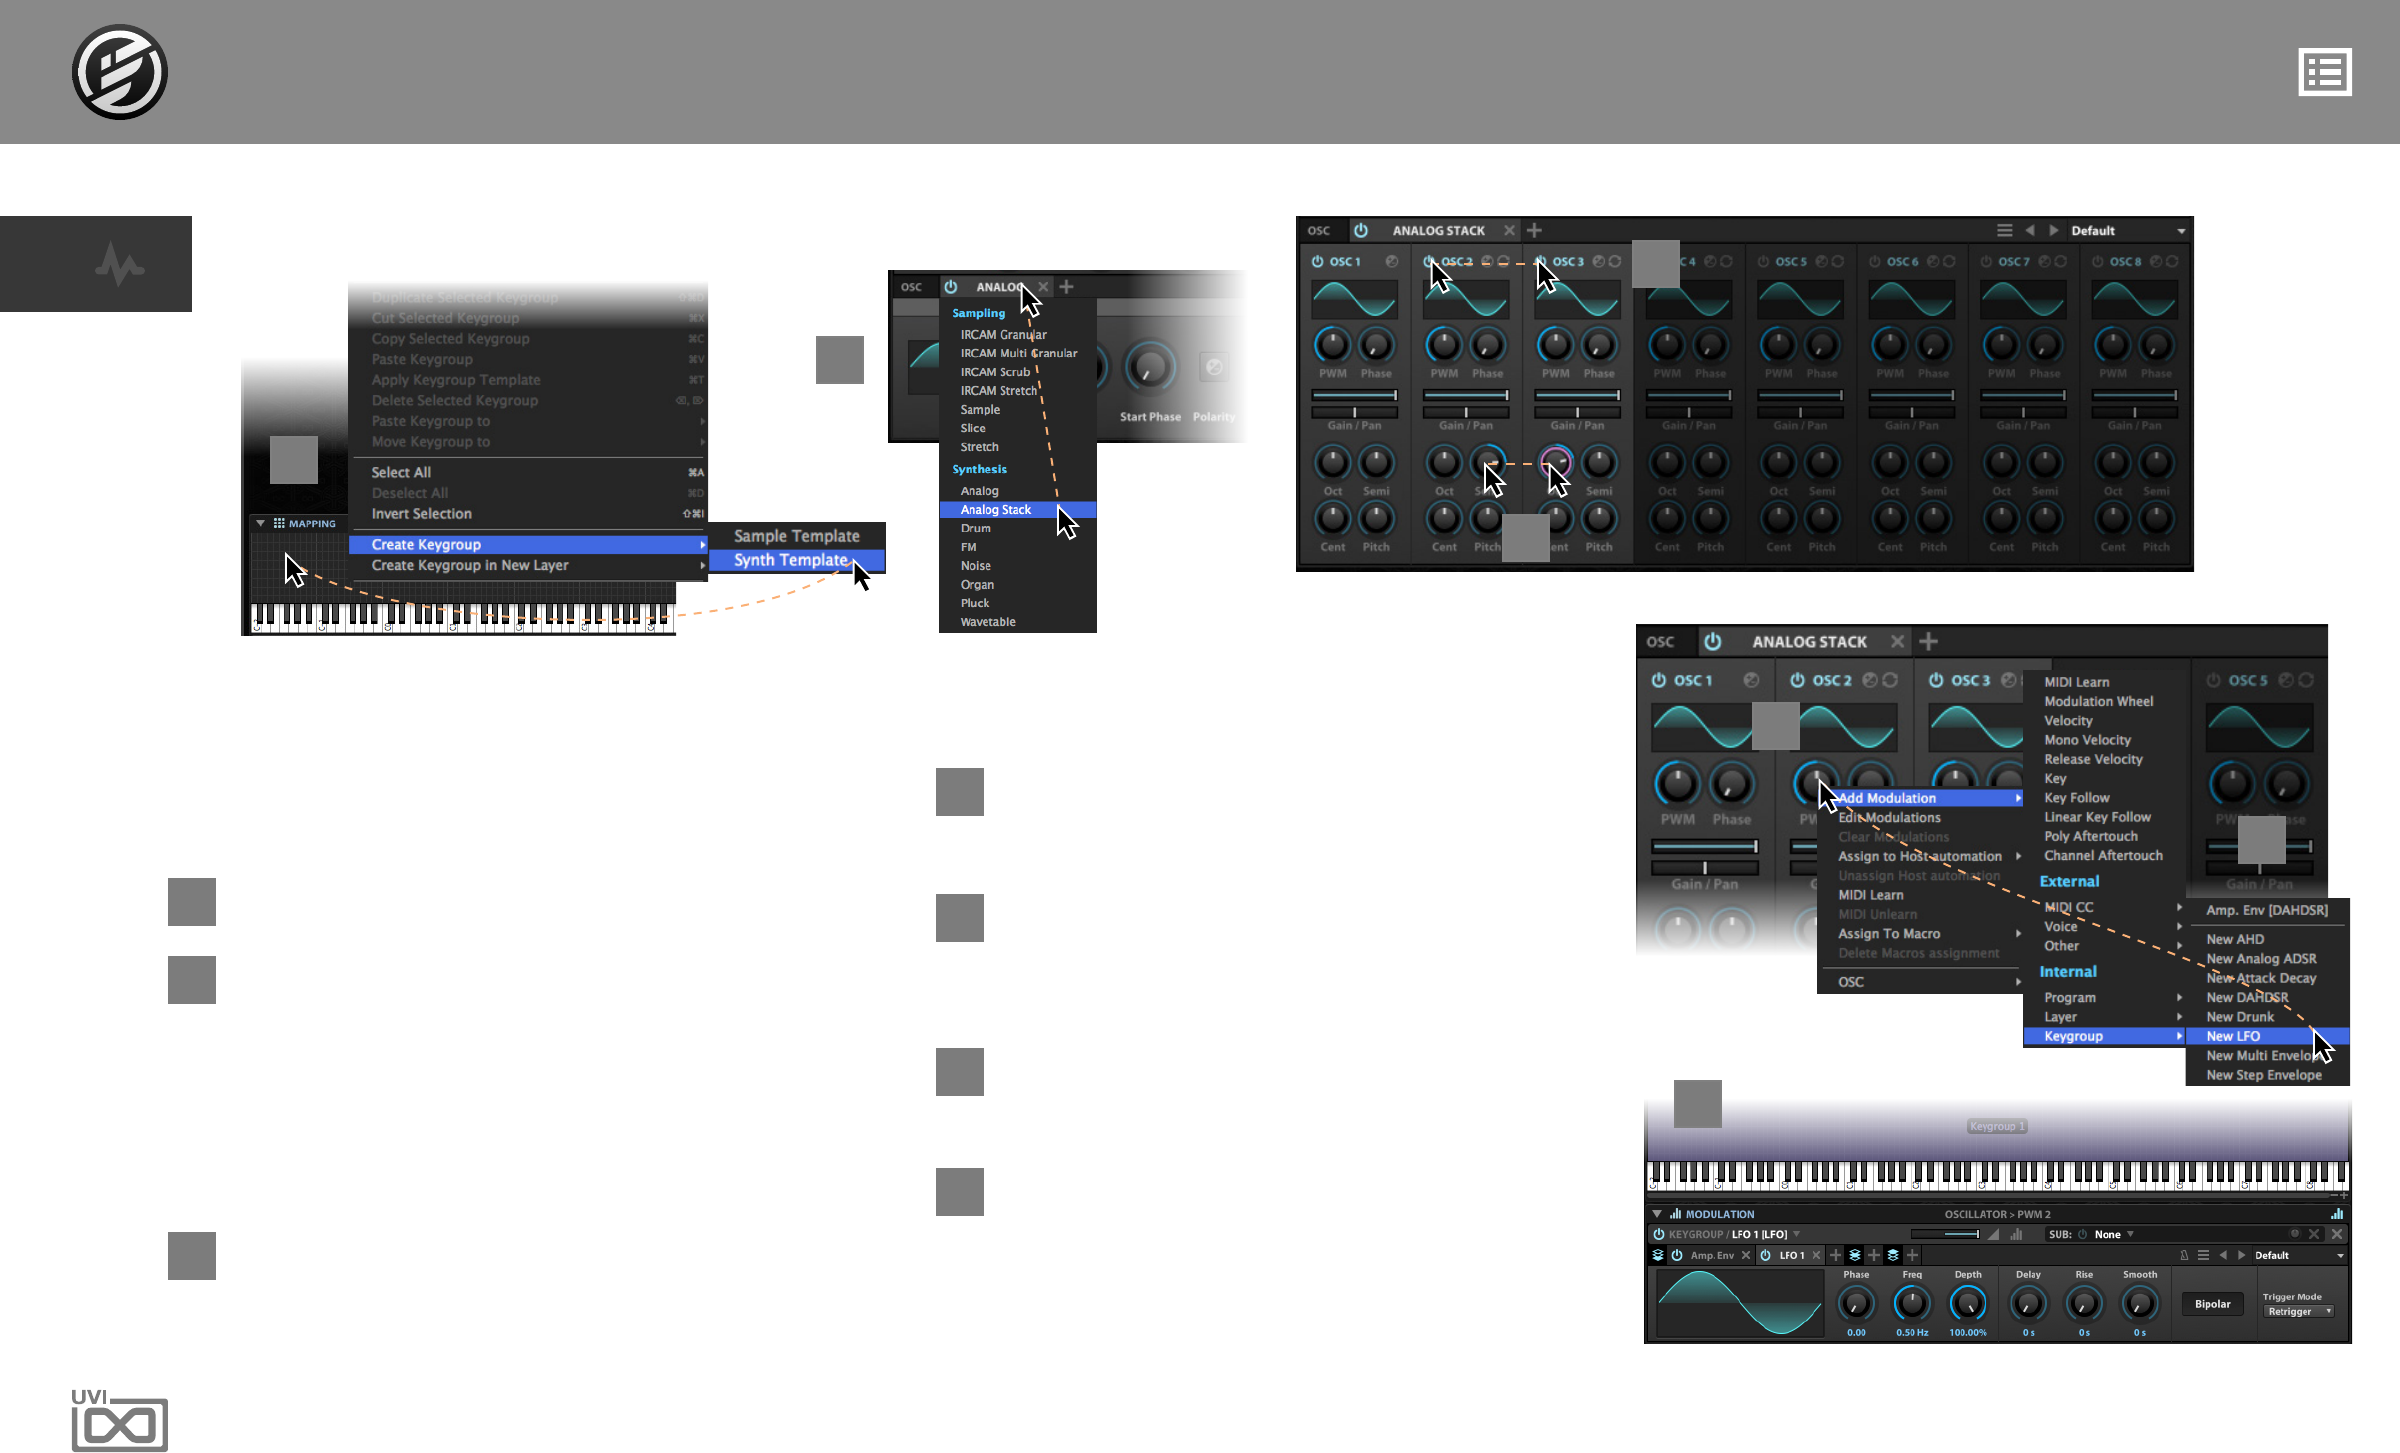This screenshot has height=1453, width=2400.
Task: Open the SUB None dropdown
Action: tap(2113, 1234)
